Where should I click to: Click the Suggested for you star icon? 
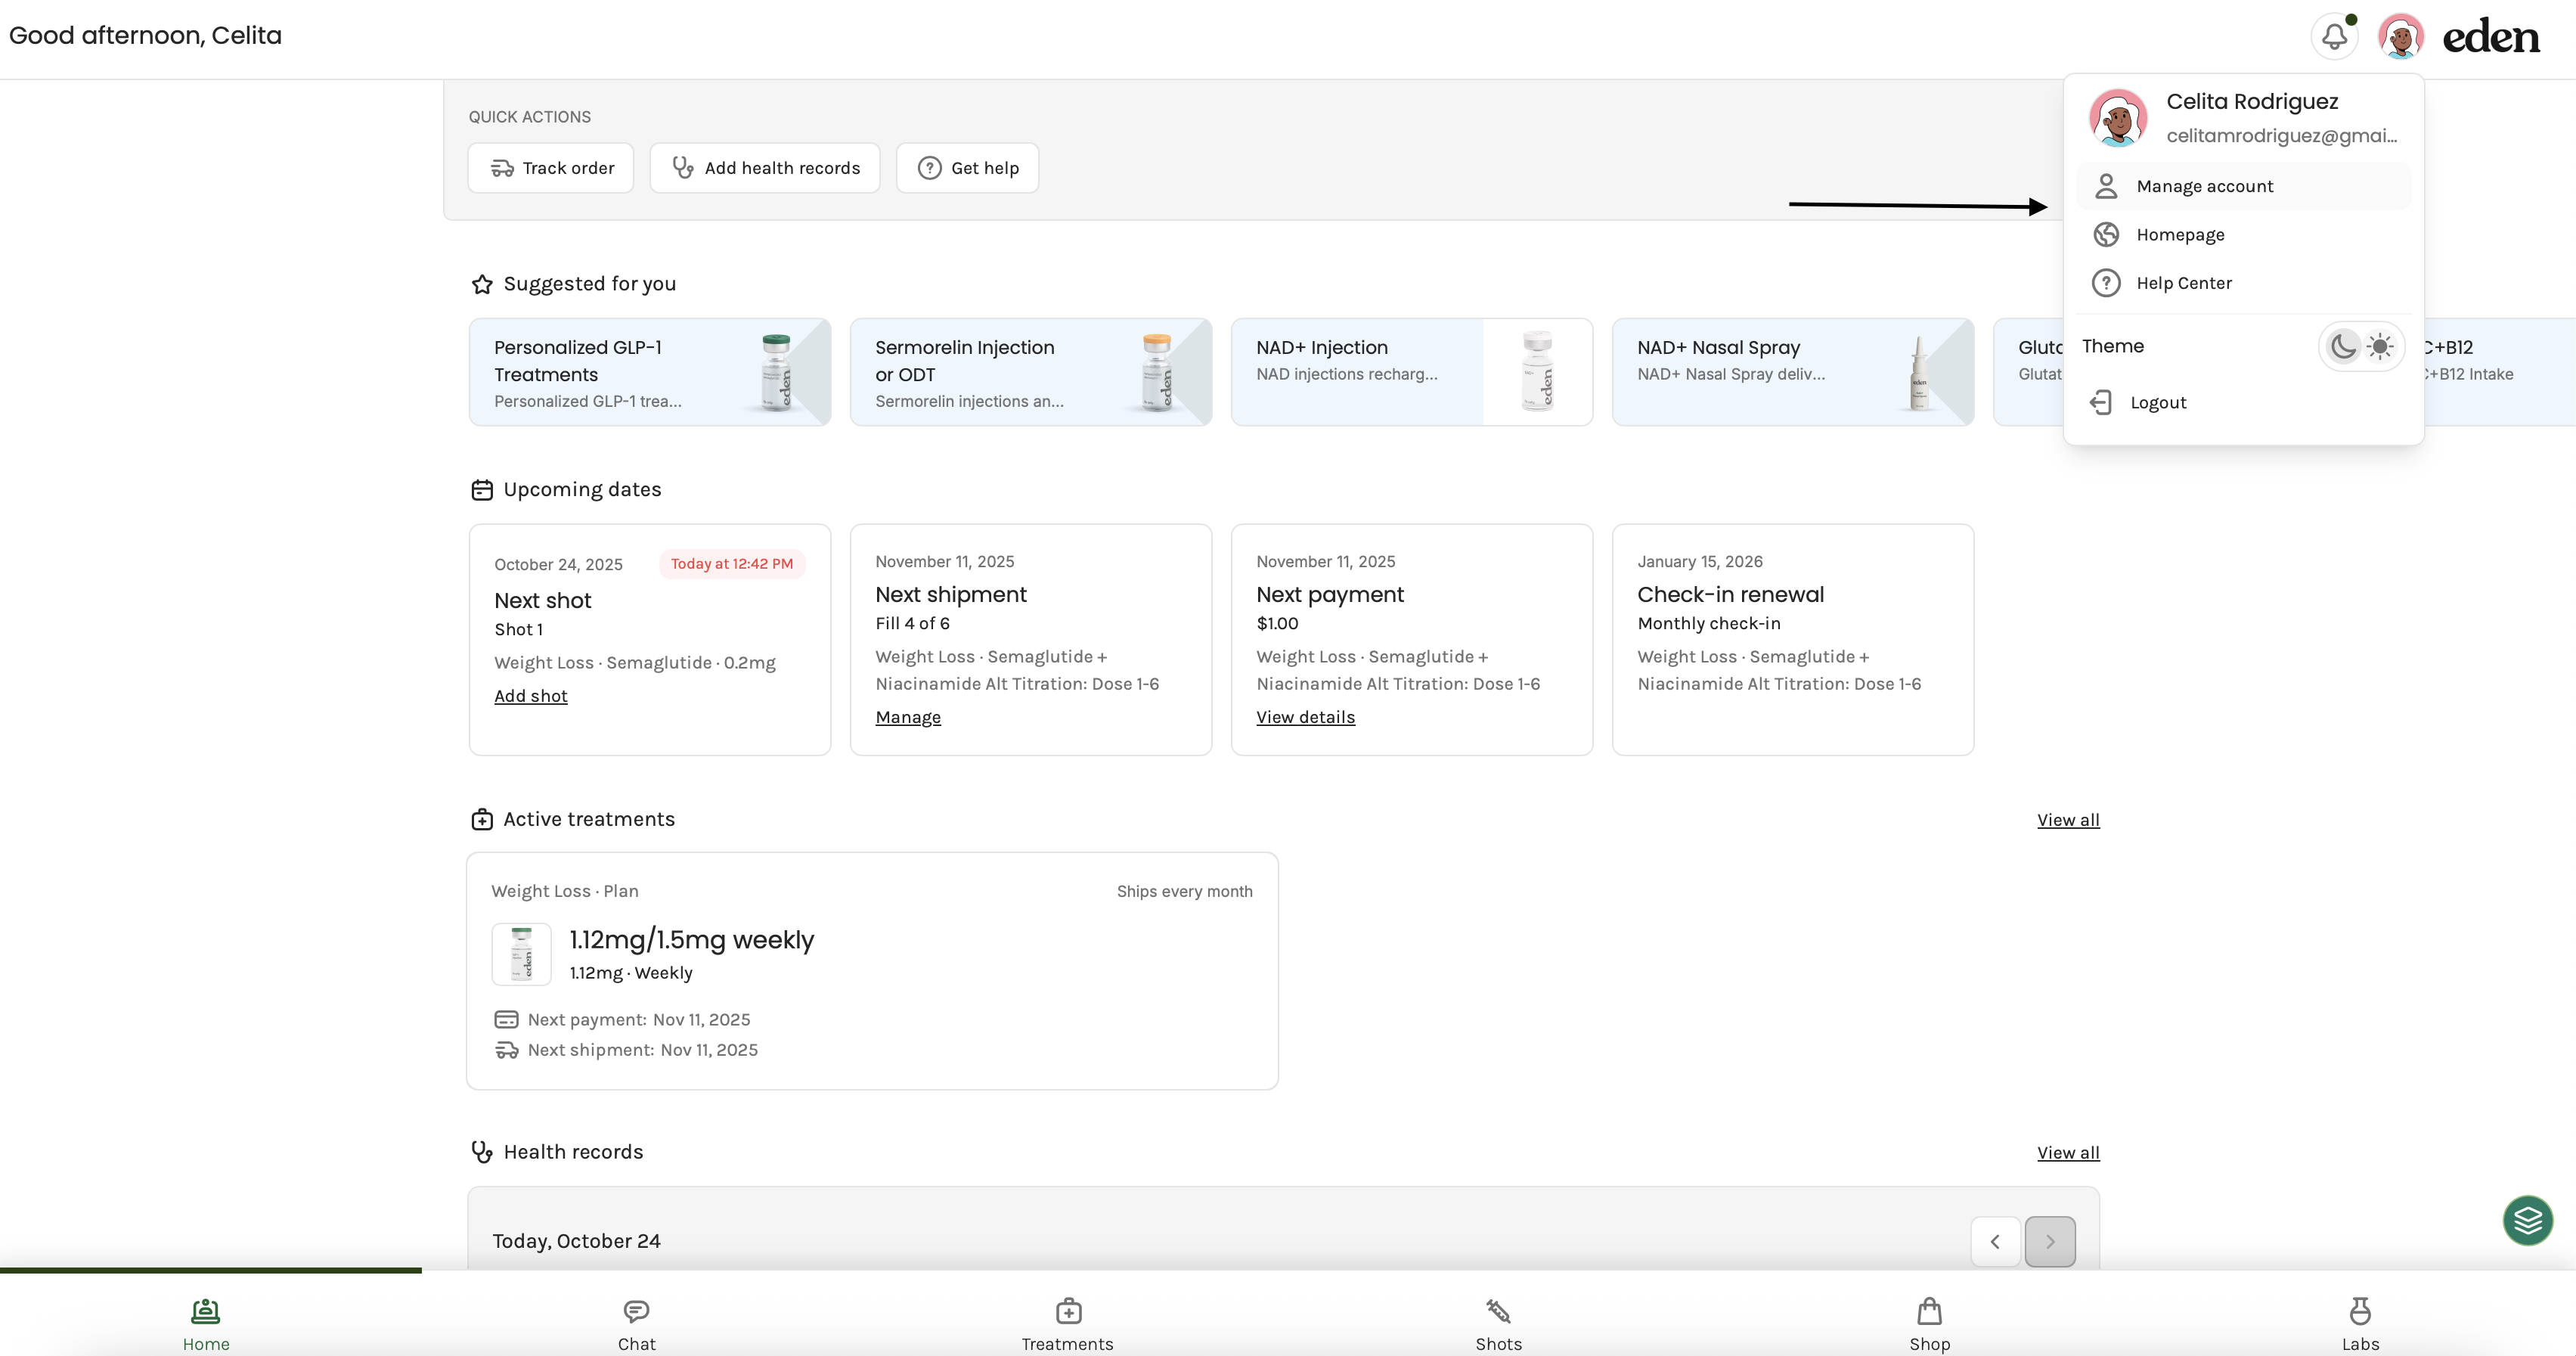[482, 284]
